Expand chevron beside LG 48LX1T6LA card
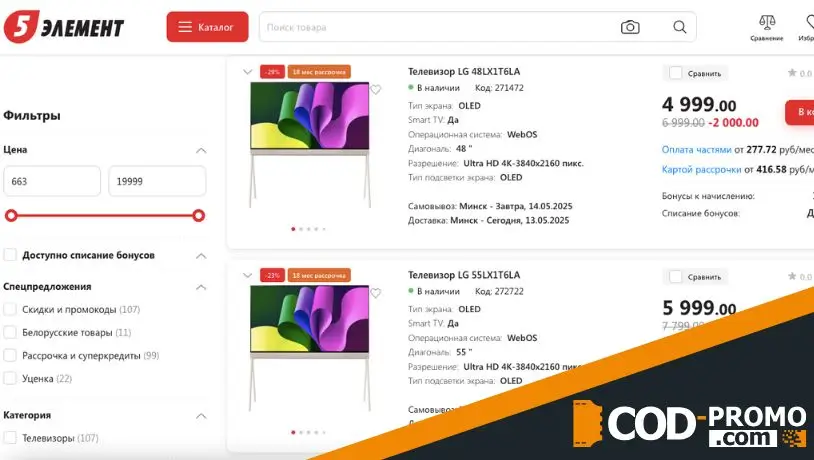 click(248, 72)
